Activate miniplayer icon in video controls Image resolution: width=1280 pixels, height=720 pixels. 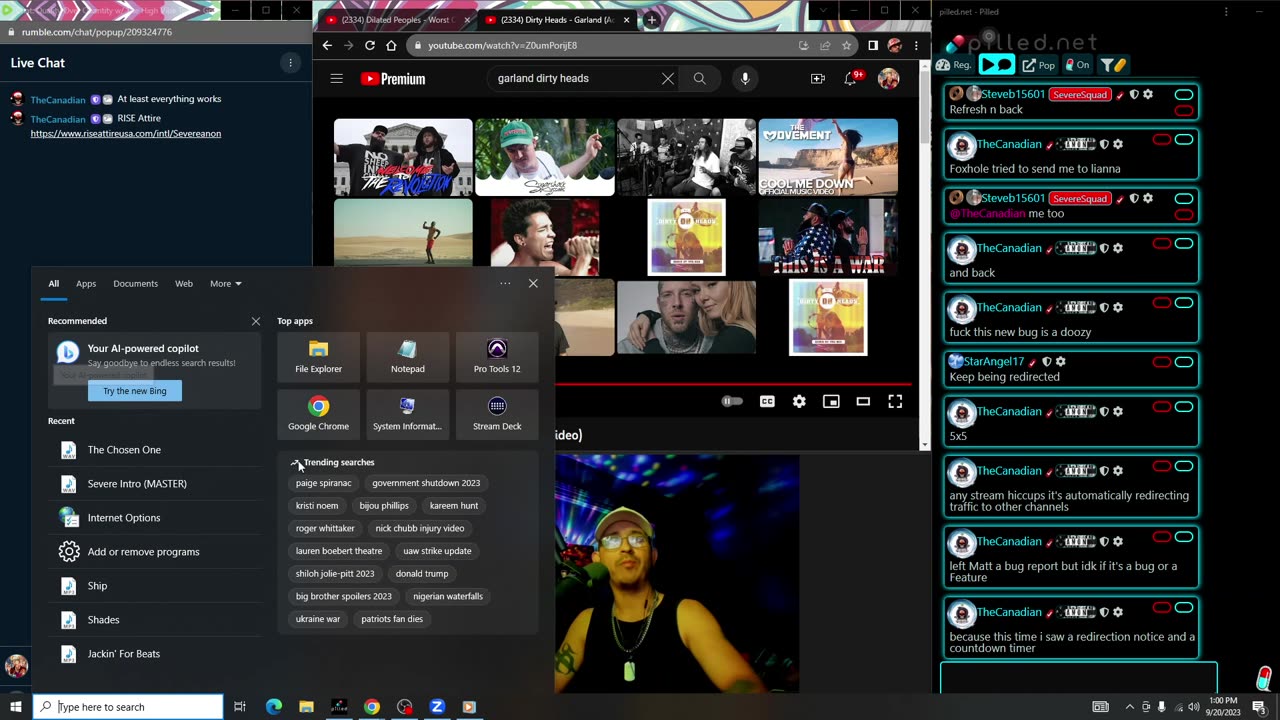click(x=831, y=401)
